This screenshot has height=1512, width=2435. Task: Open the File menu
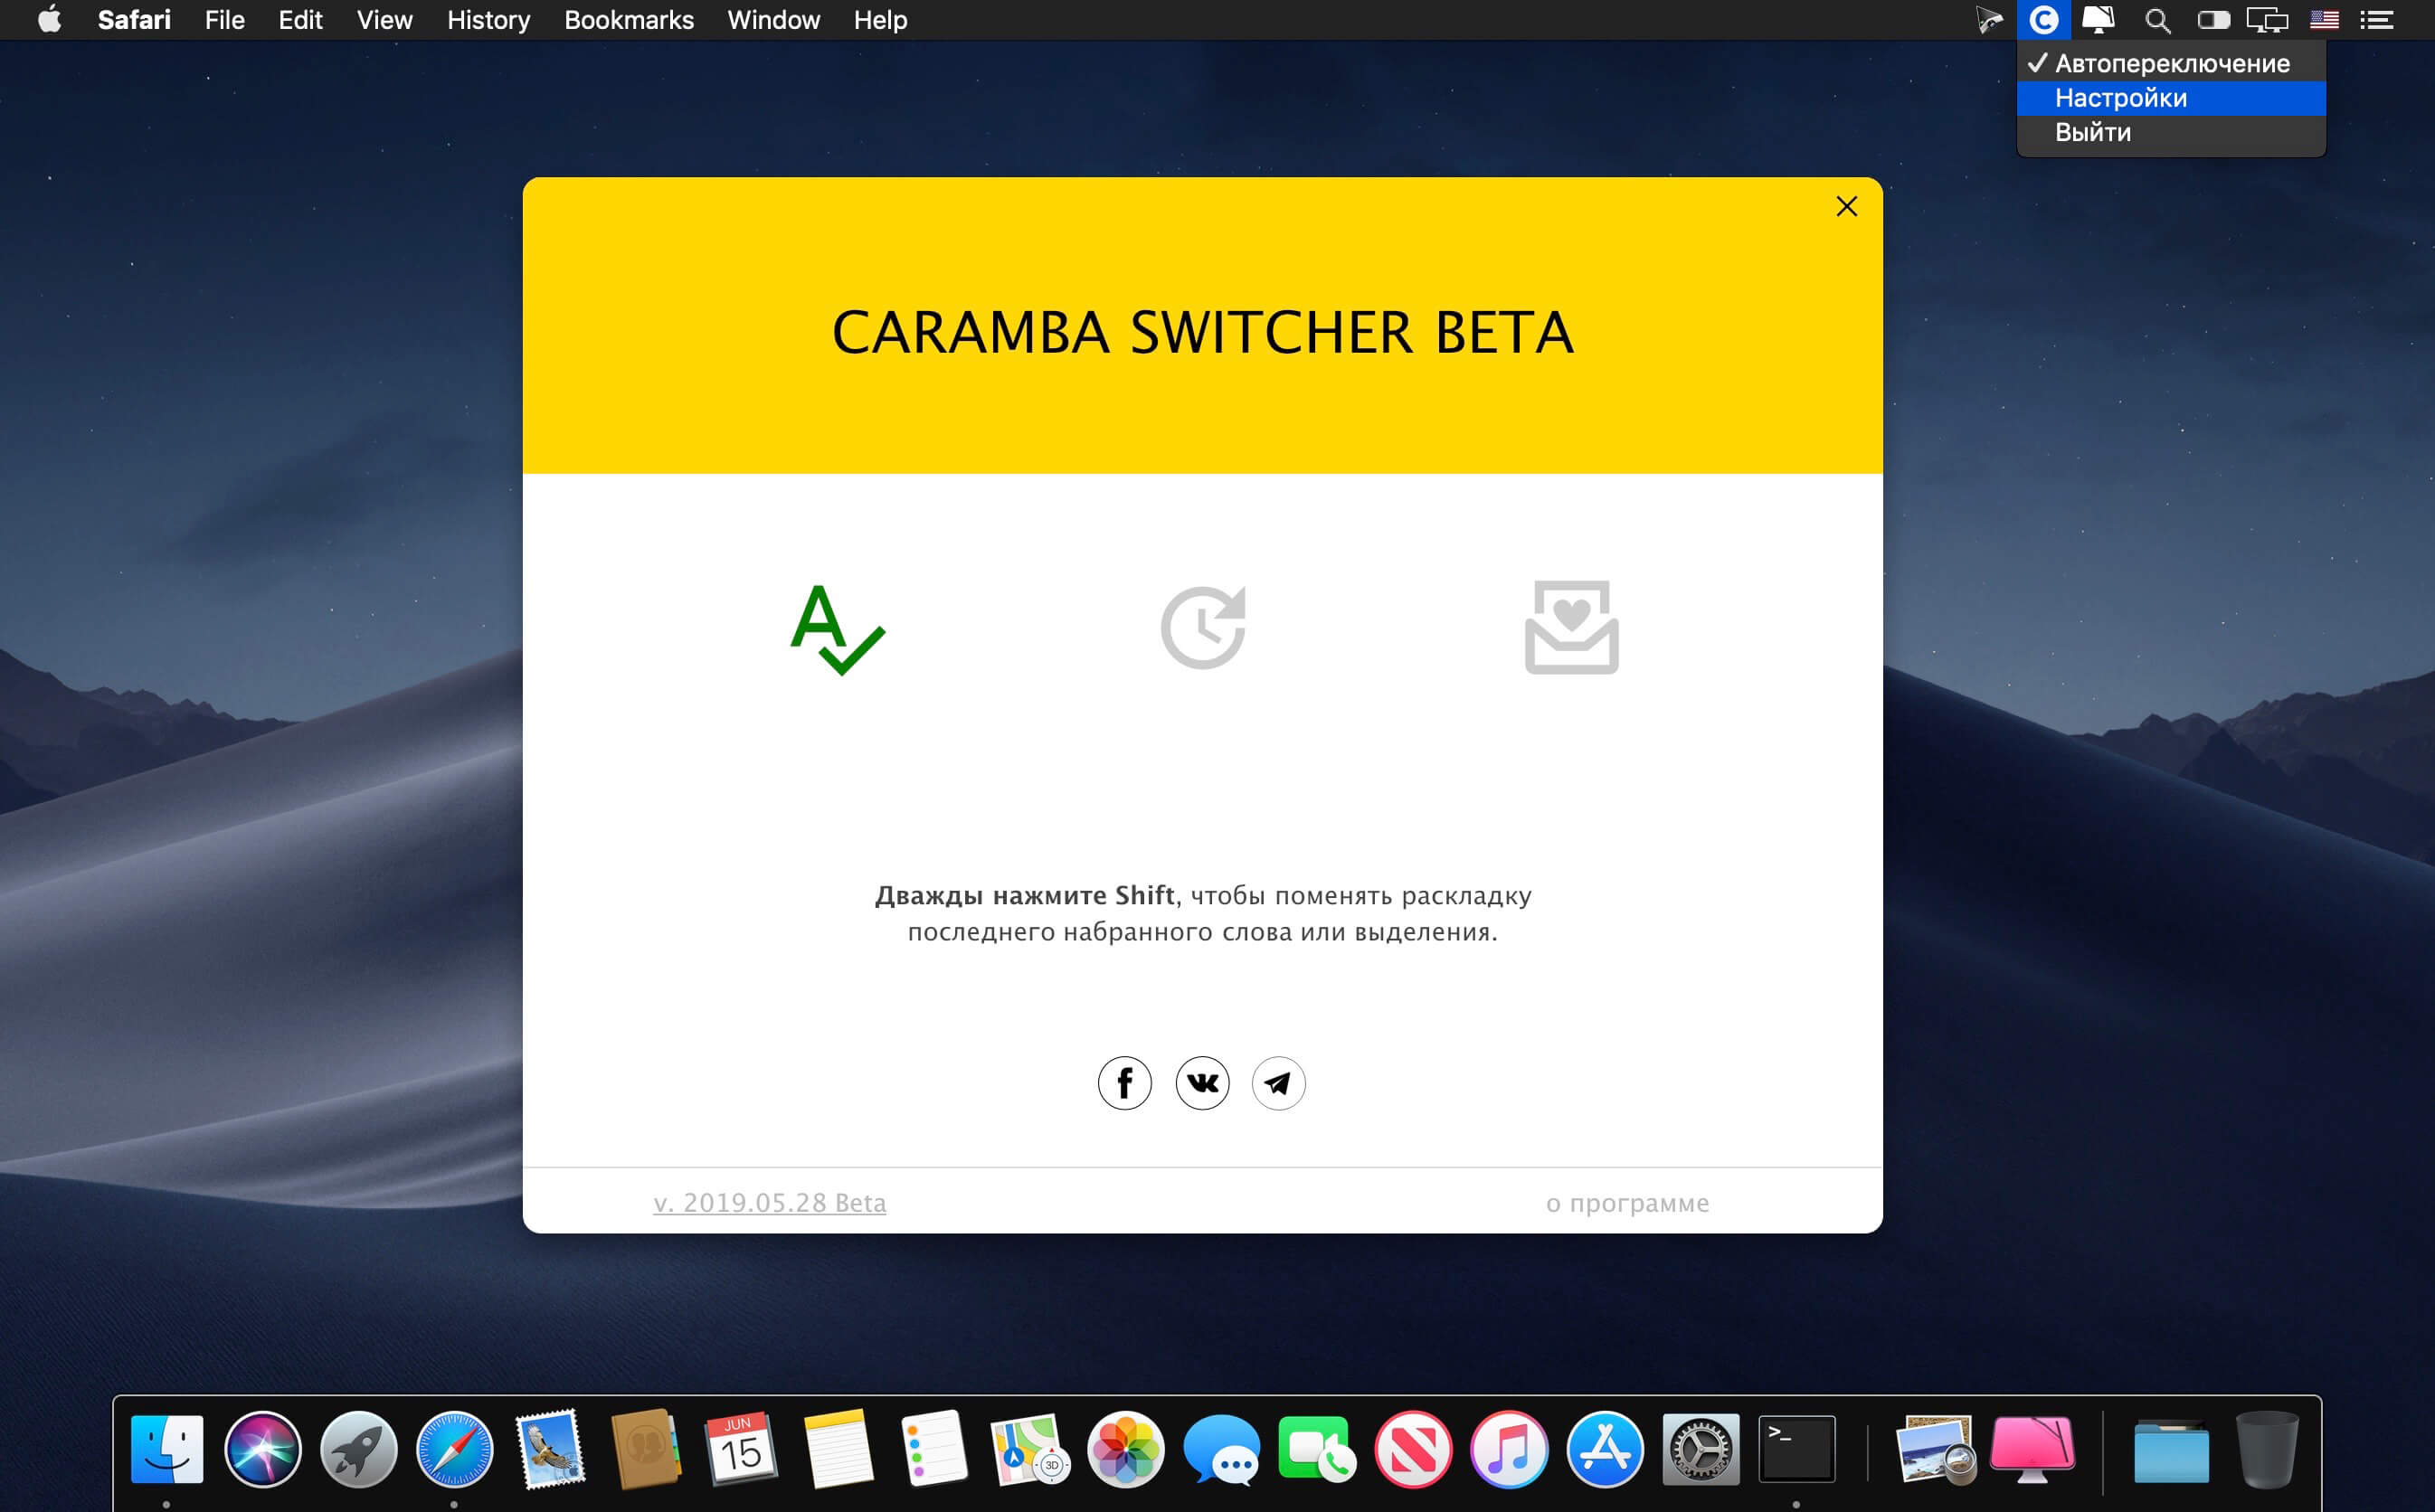click(225, 20)
